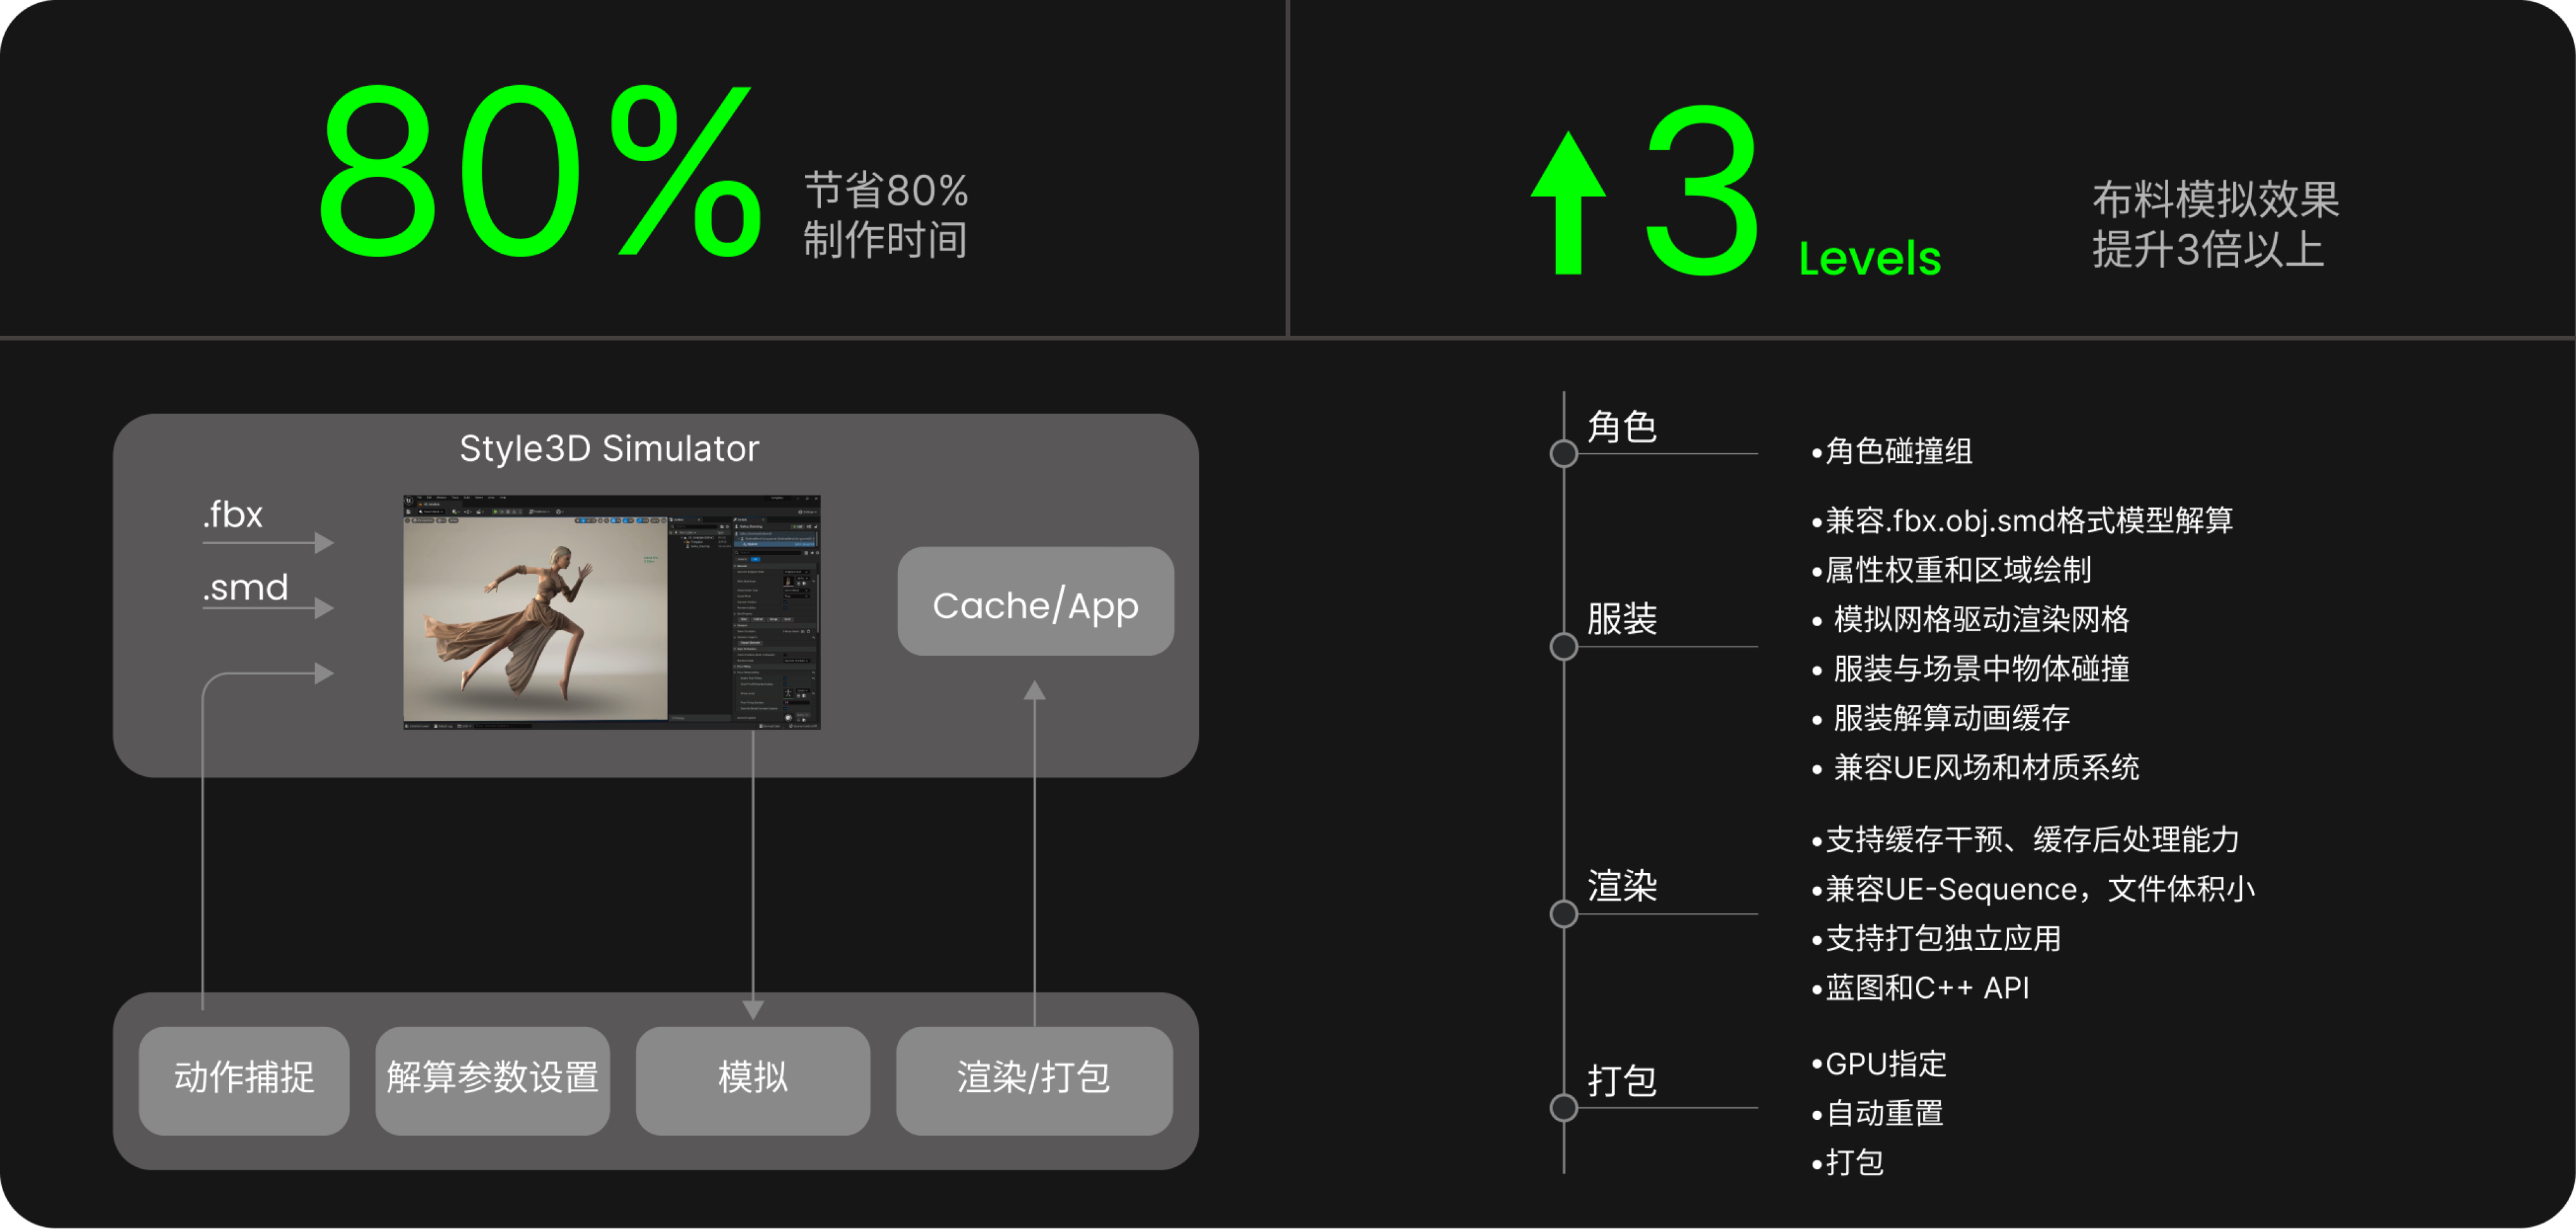Viewport: 2576px width, 1229px height.
Task: Click the green Levels label
Action: [1869, 258]
